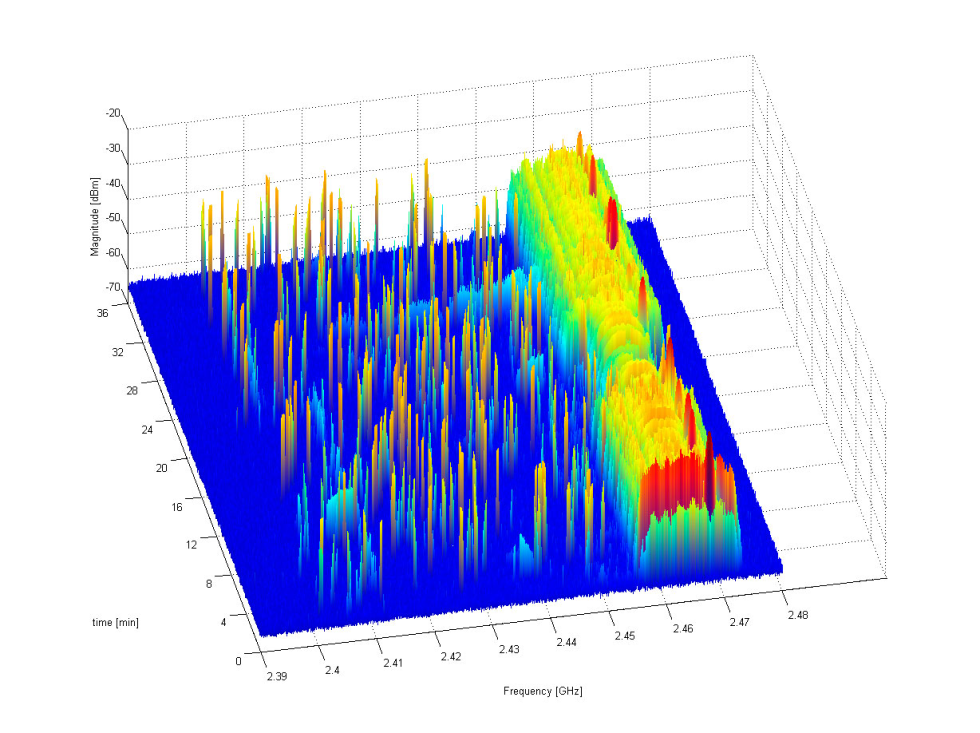Click the -70 magnitude tick label
980x733 pixels.
point(113,287)
